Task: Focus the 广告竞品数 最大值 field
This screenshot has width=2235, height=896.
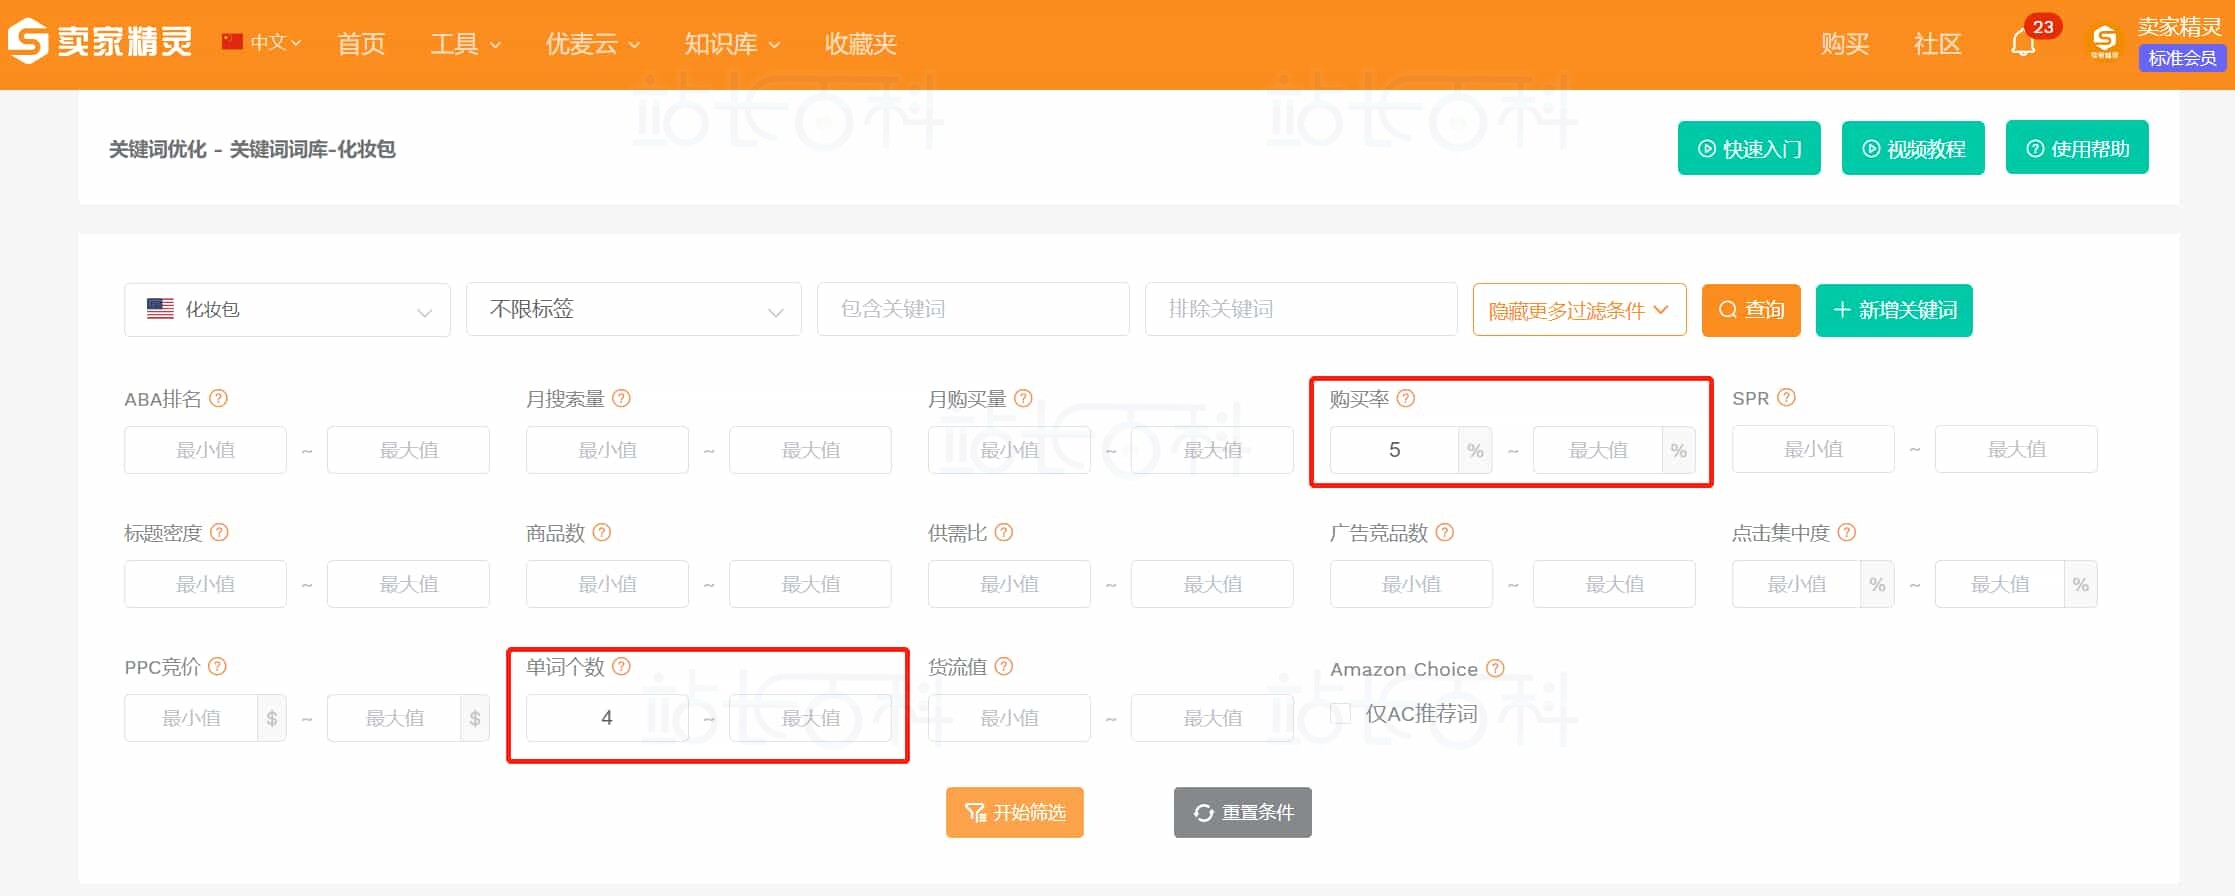Action: [1614, 584]
